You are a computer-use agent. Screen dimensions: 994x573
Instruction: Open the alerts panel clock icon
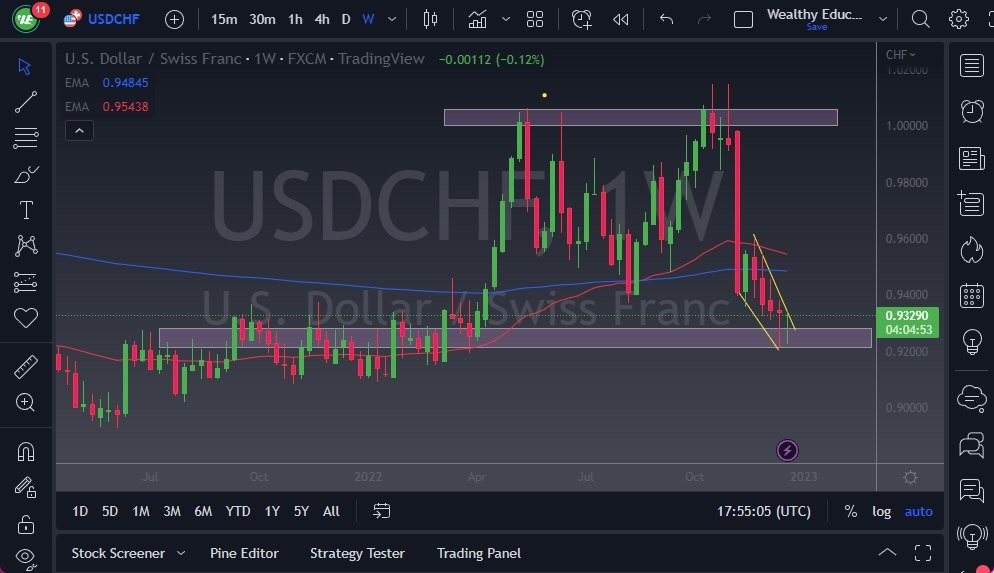[x=971, y=112]
